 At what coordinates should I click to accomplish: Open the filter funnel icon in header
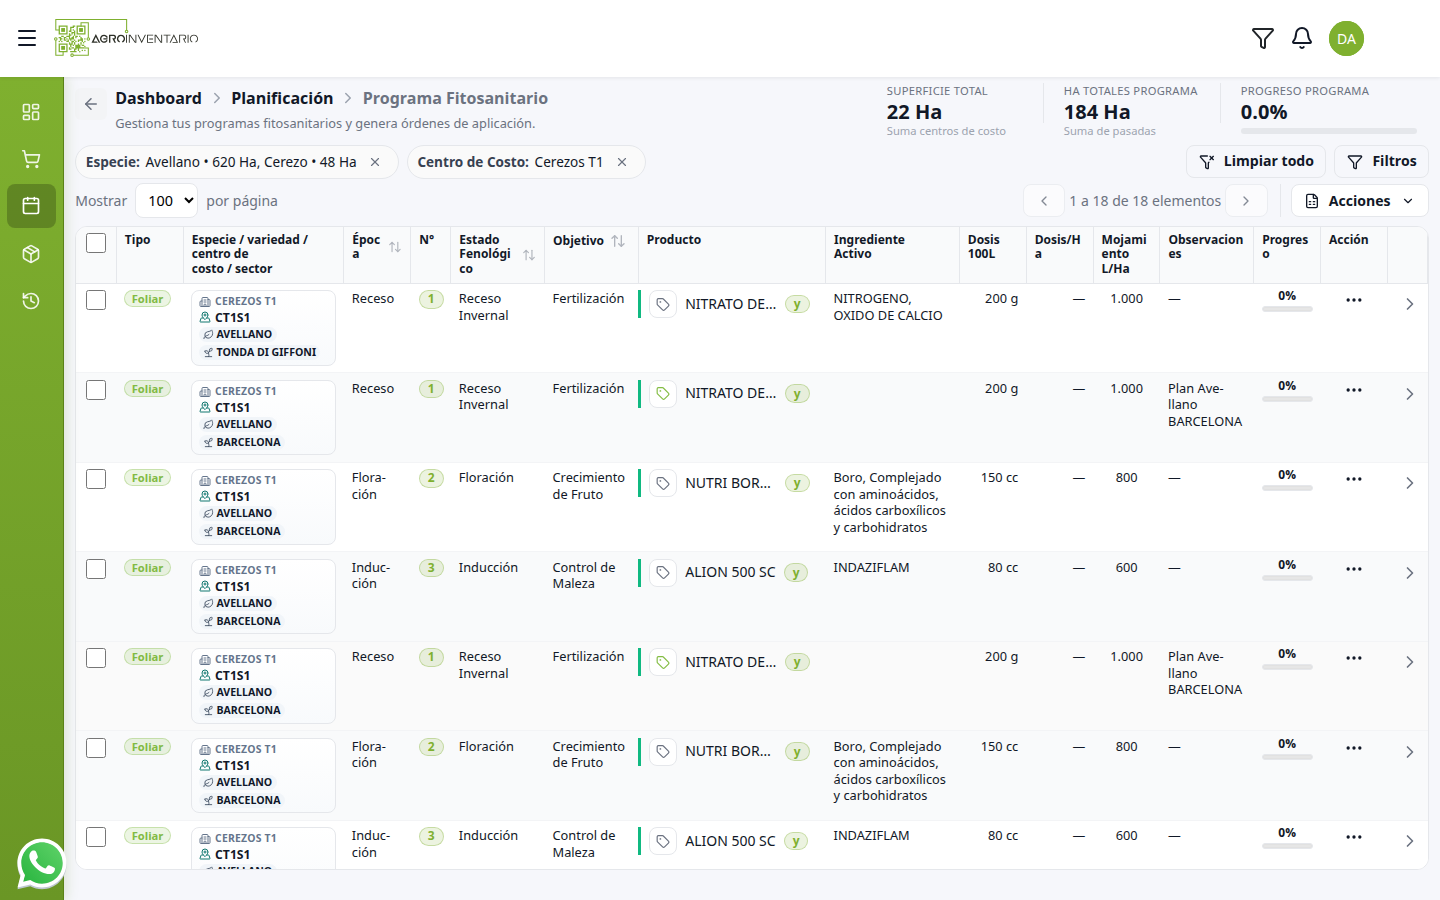[x=1263, y=38]
